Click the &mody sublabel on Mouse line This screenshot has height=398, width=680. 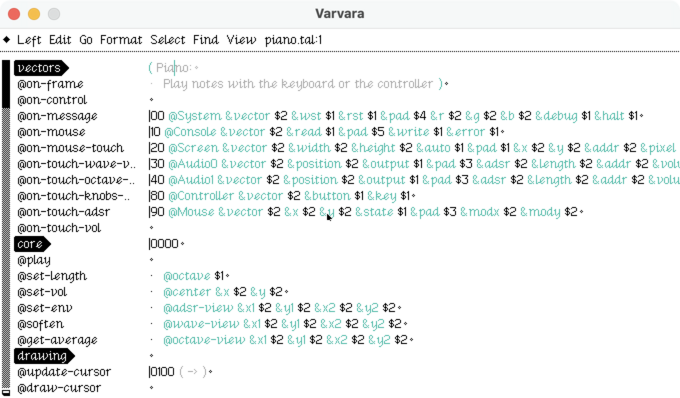(x=540, y=212)
